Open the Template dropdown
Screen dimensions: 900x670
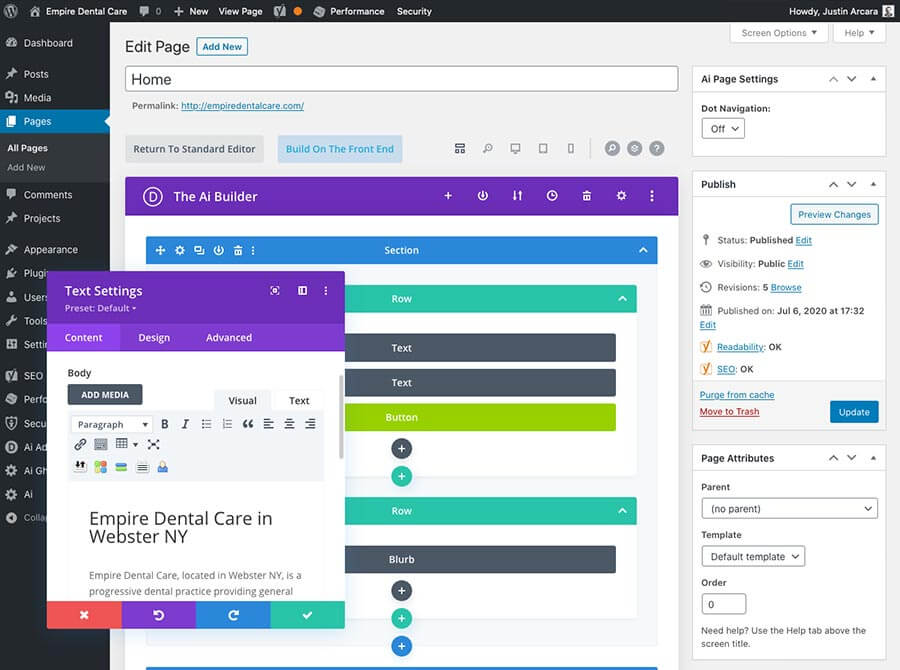(753, 556)
